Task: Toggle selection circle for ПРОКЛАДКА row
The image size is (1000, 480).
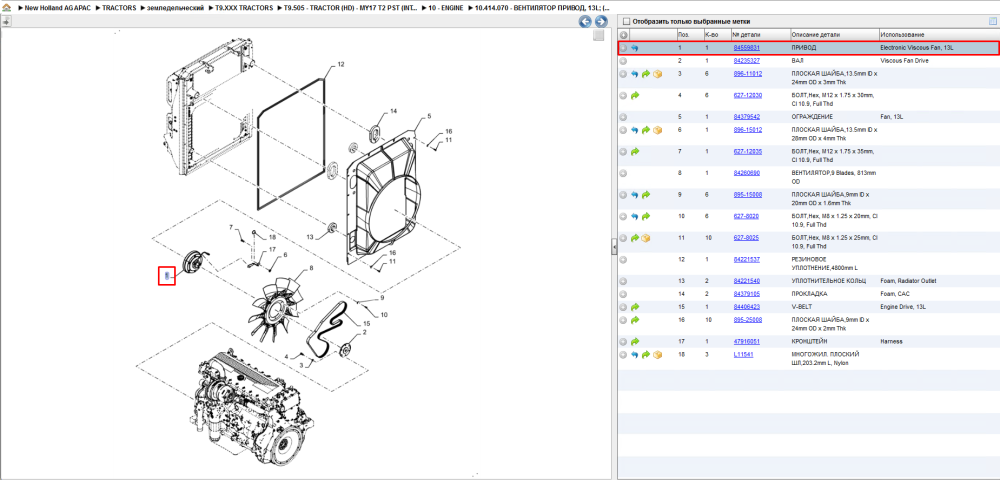Action: coord(623,294)
